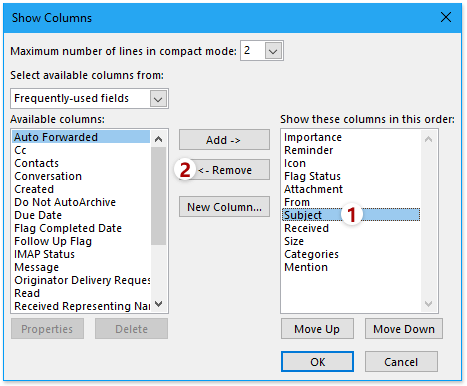
Task: Click shown columns list scroll down arrow
Action: coord(429,304)
